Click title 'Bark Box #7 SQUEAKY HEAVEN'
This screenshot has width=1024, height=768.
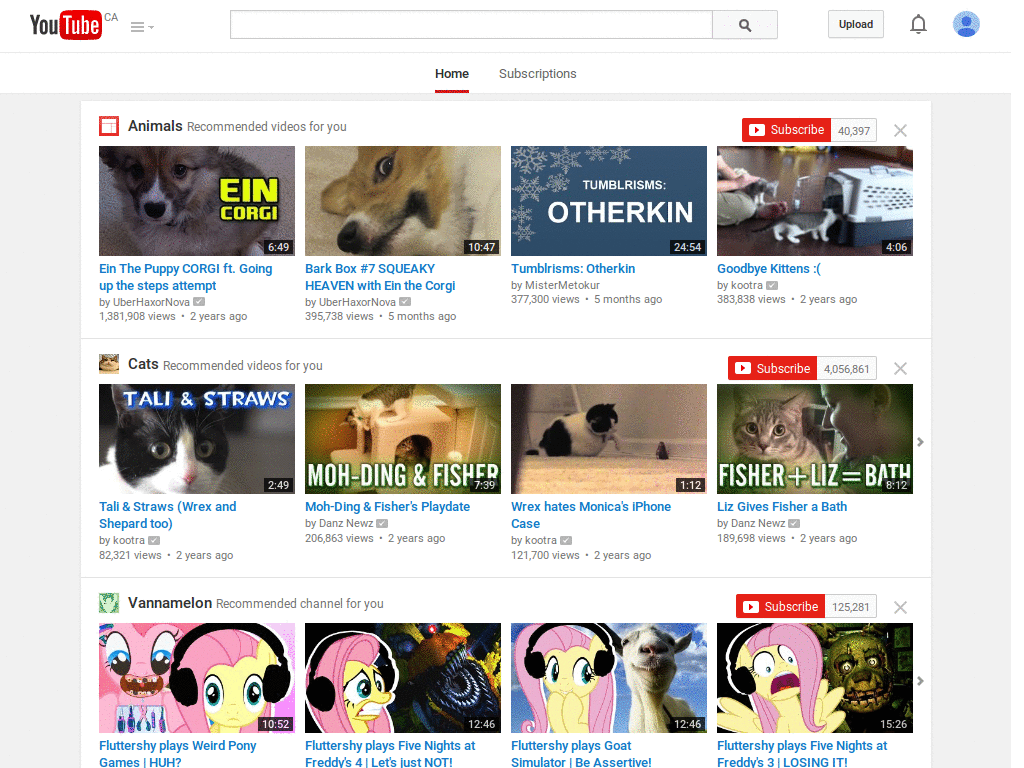380,277
